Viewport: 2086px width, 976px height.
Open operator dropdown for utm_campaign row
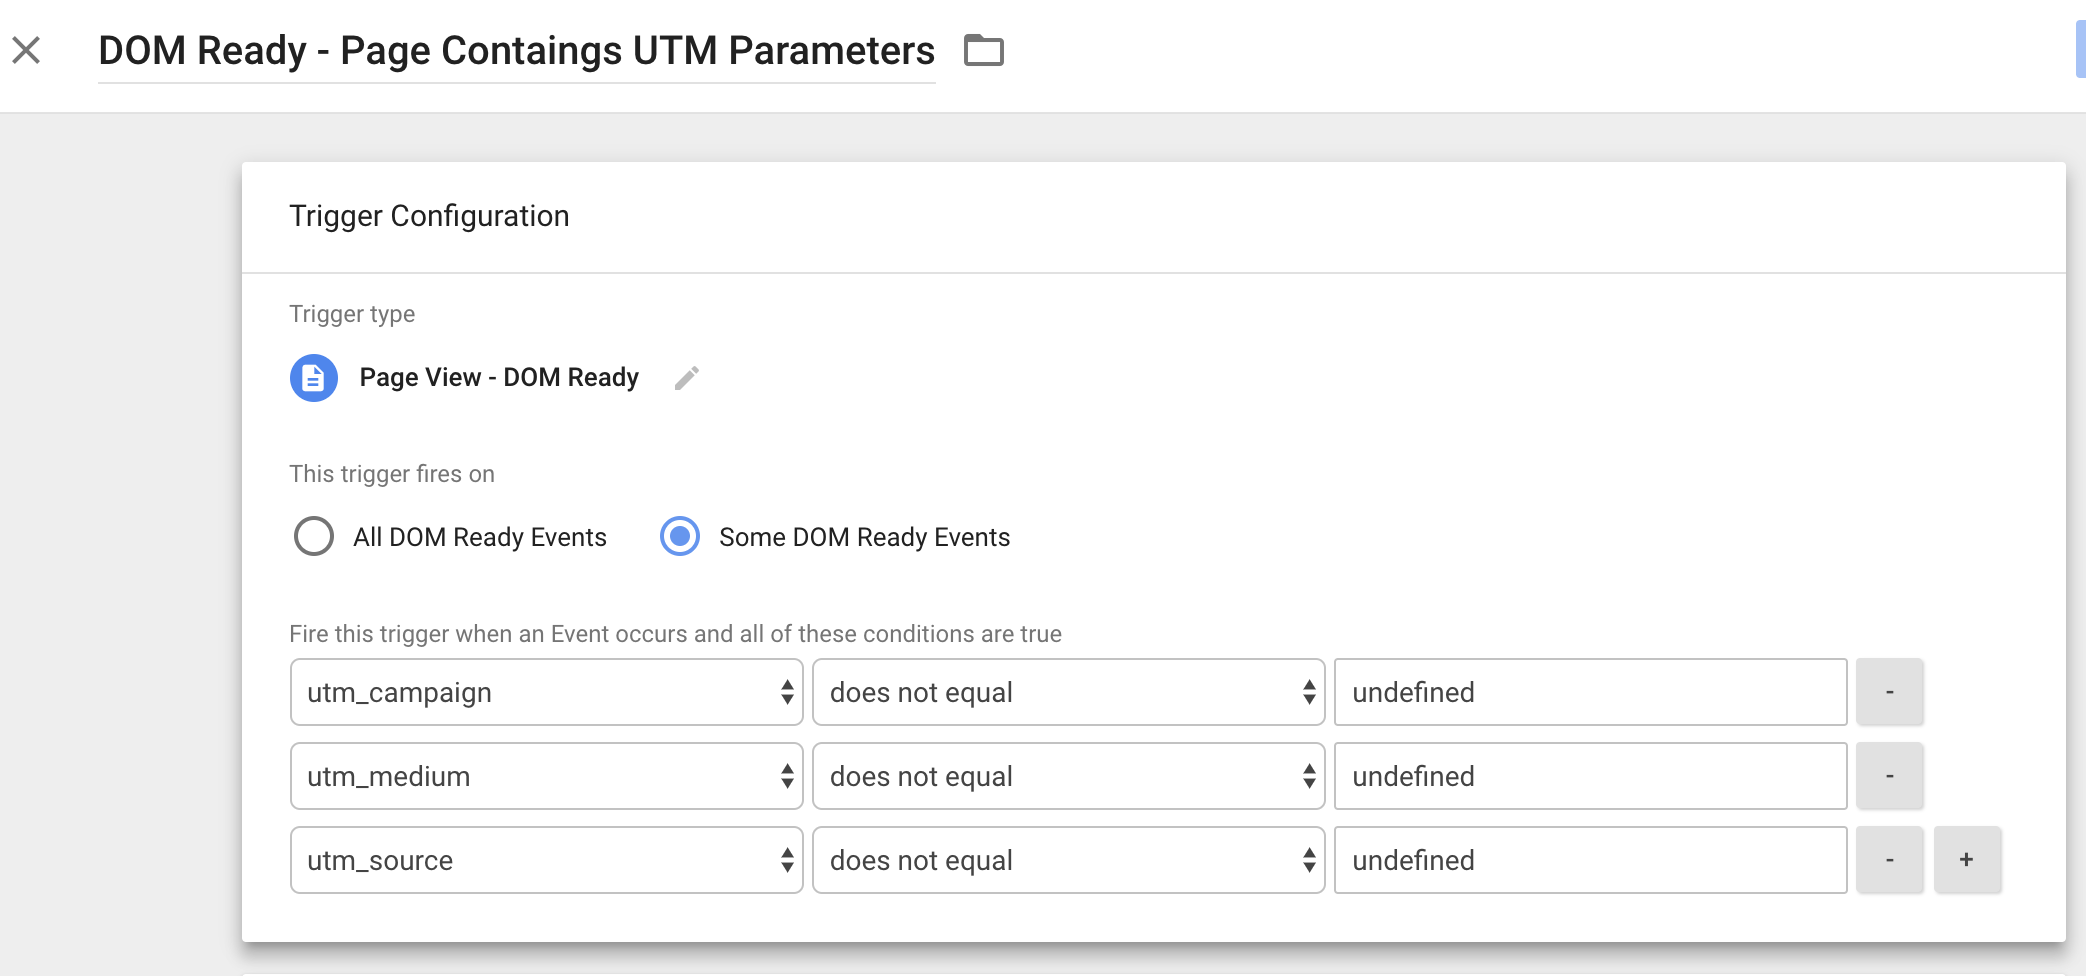tap(1068, 692)
